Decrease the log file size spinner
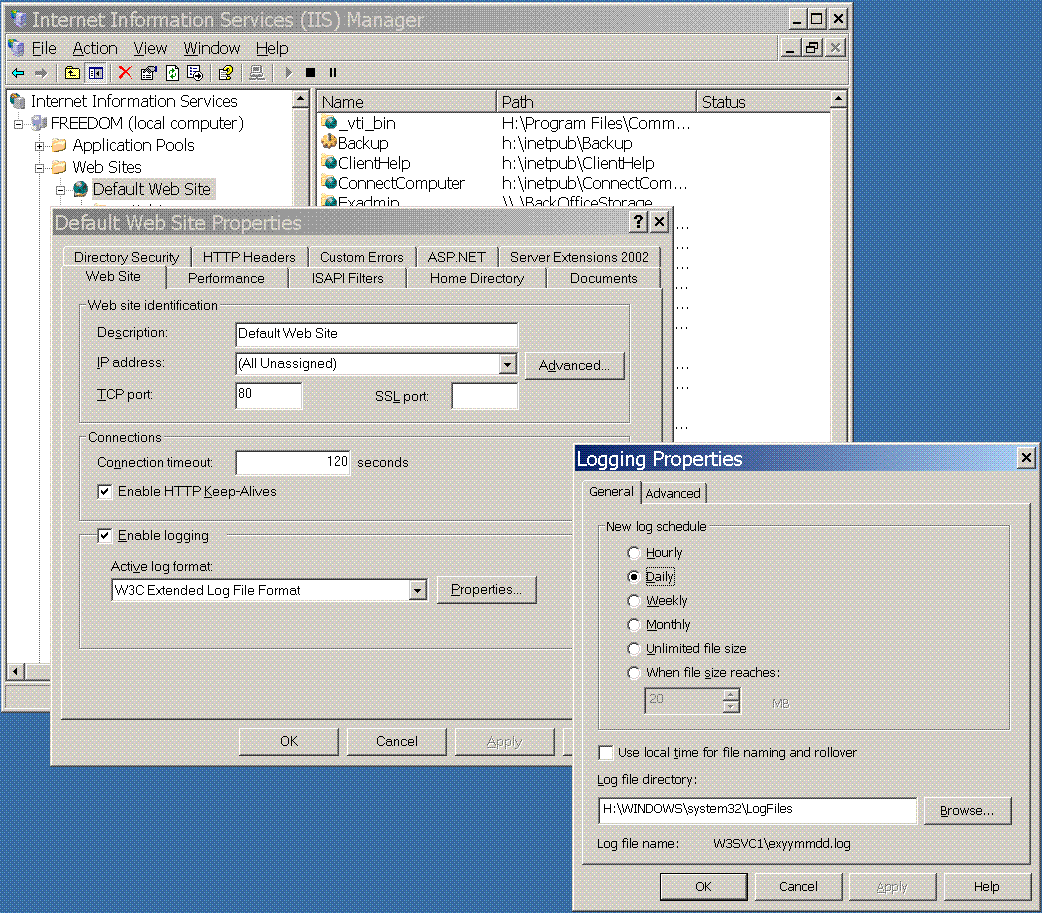 coord(731,706)
